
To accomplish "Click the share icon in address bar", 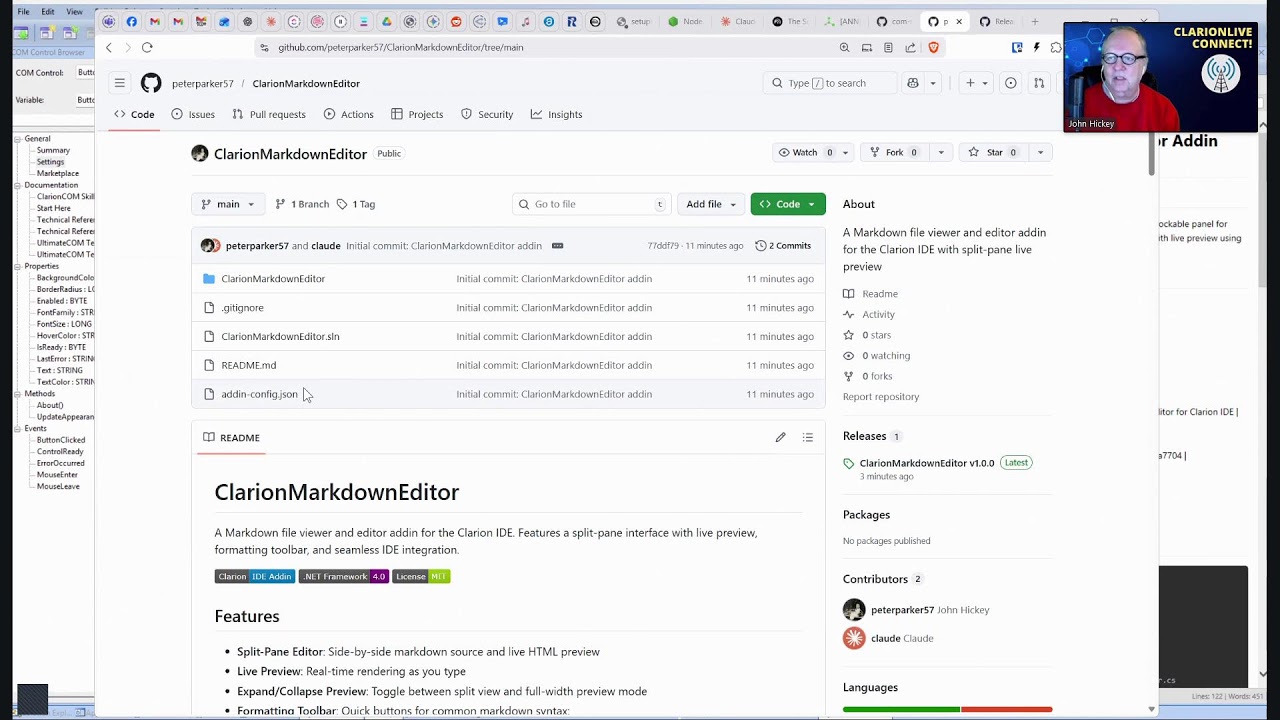I will coord(910,47).
